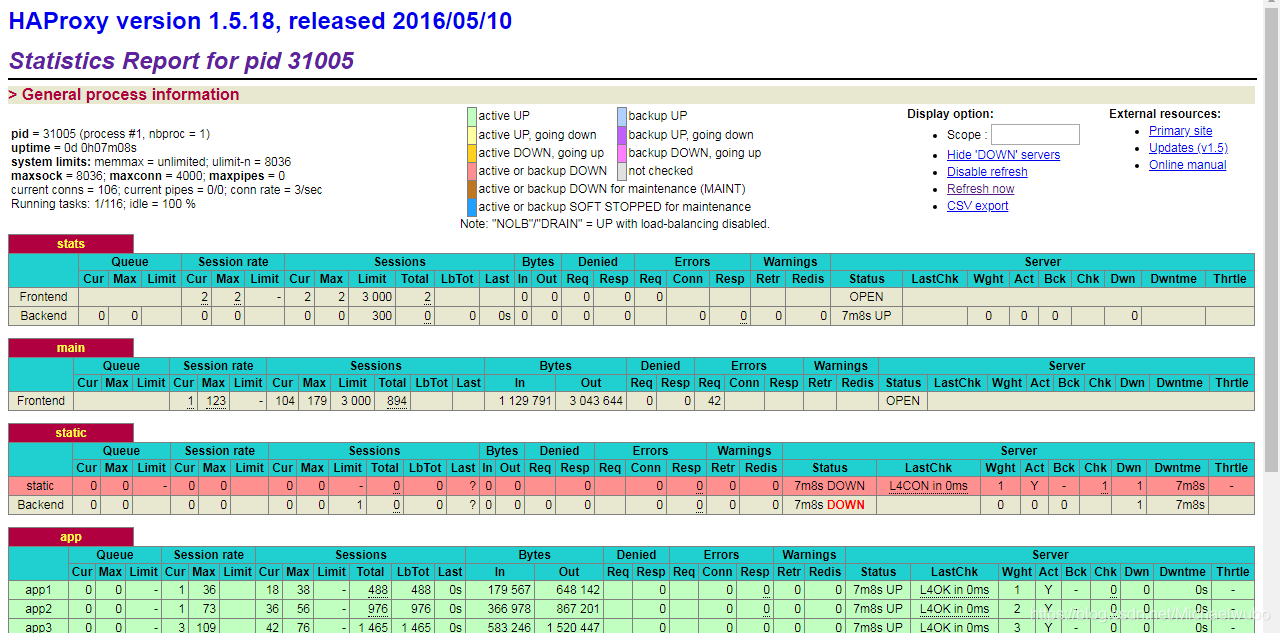The image size is (1280, 633).
Task: Click the pink 'backup DOWN, going up' swatch
Action: 621,152
